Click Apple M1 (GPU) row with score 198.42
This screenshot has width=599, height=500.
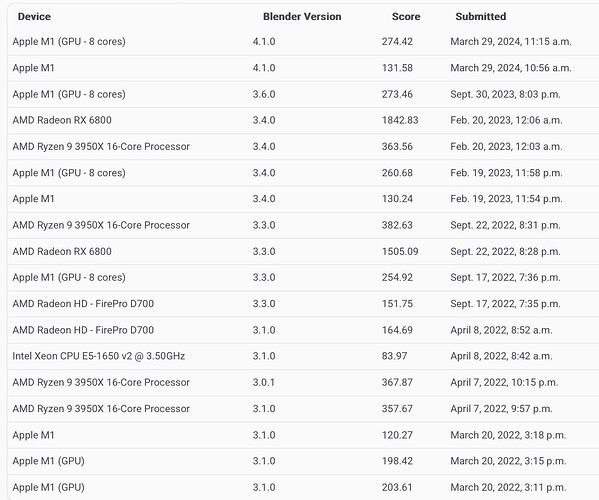303,461
